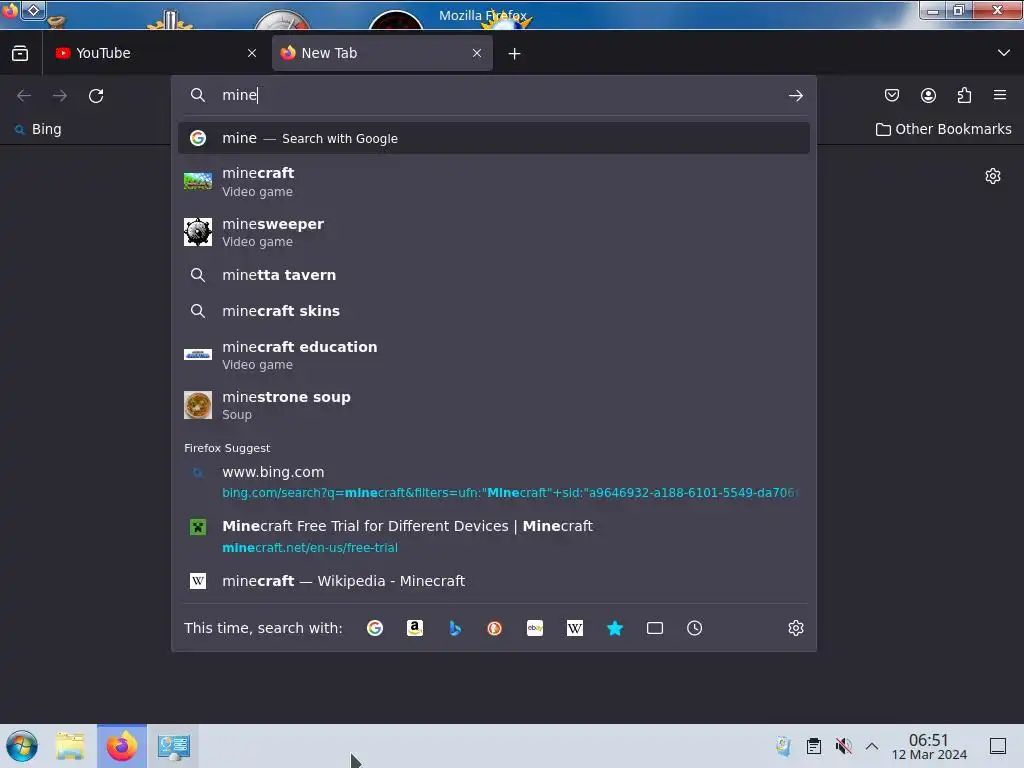Open new tab page personalize gear
The height and width of the screenshot is (768, 1024).
point(993,176)
